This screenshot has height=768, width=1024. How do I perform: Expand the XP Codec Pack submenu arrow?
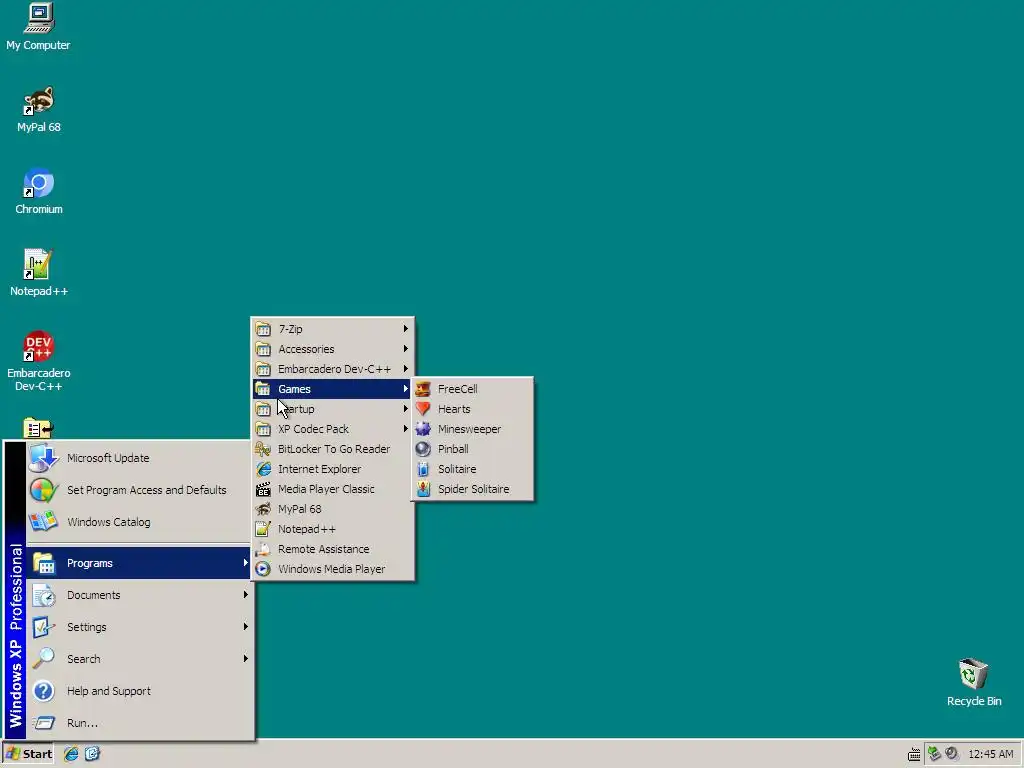(x=406, y=429)
